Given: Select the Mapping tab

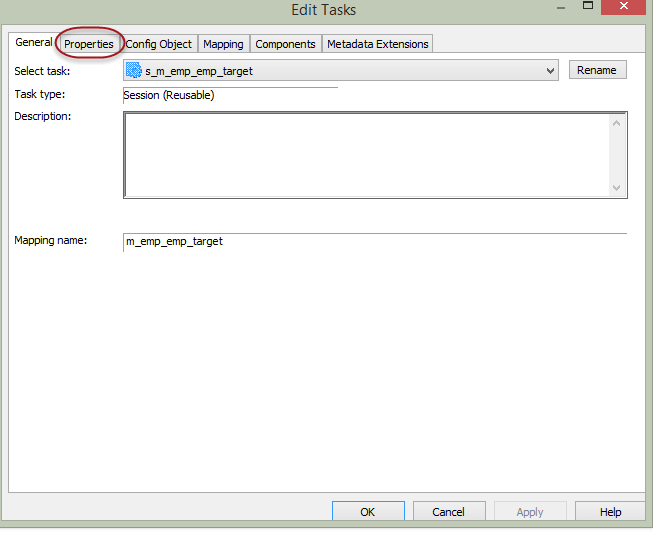Looking at the screenshot, I should [223, 44].
